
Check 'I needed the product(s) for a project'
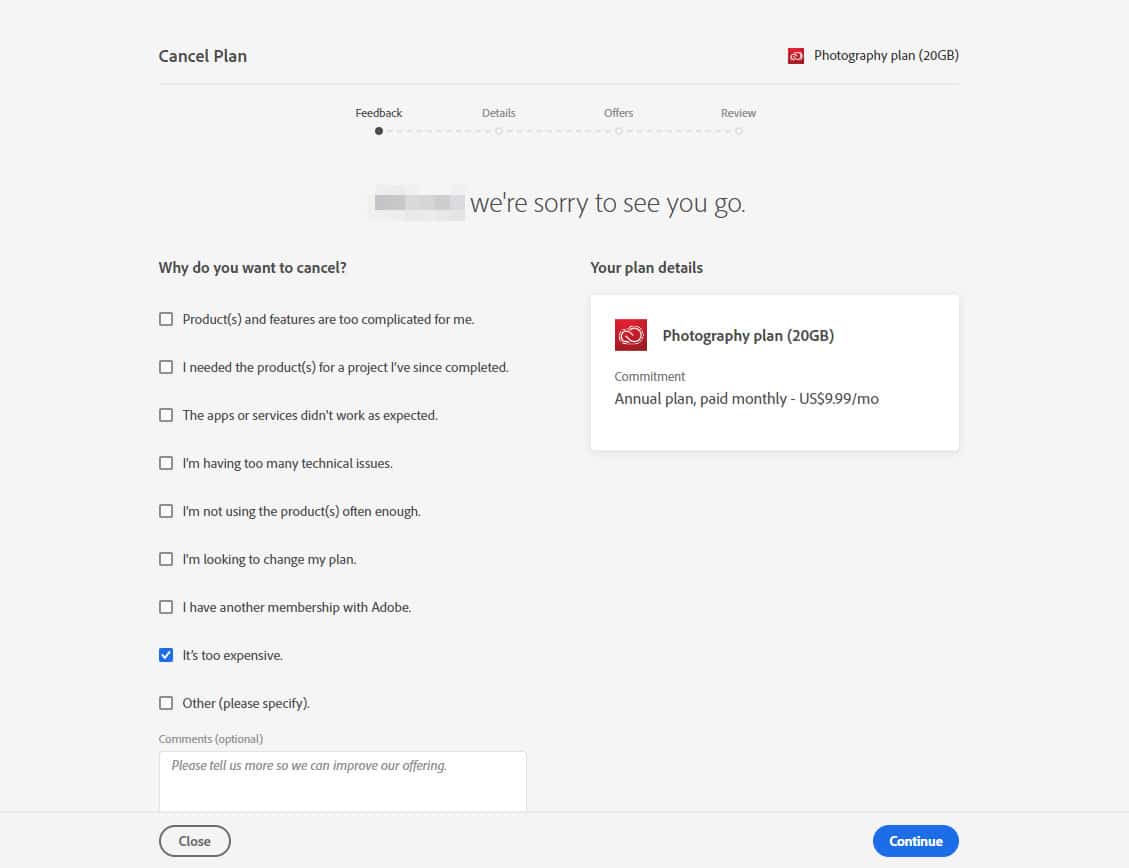(x=166, y=367)
